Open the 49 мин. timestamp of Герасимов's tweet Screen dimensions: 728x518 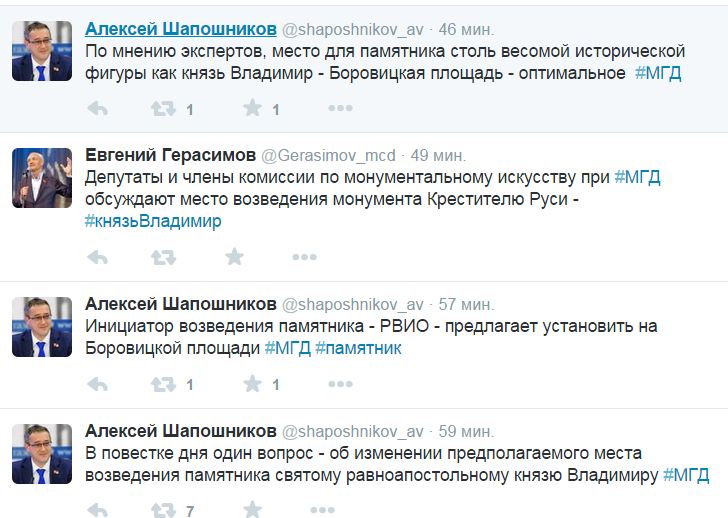click(438, 155)
